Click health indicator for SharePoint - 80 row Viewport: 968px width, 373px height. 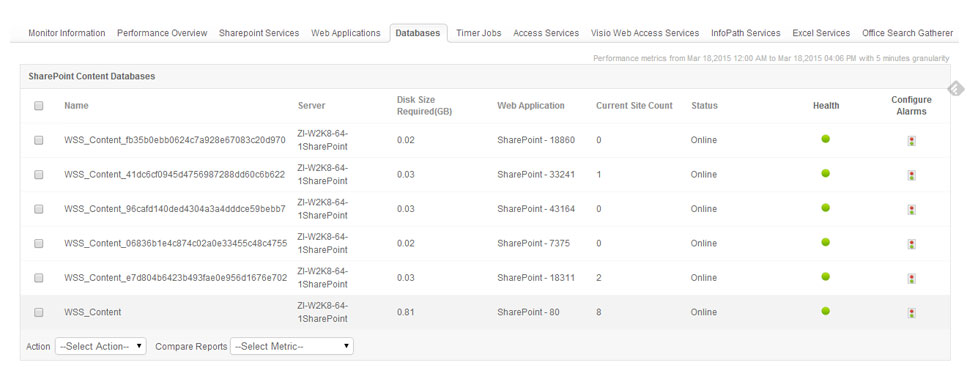pos(825,311)
